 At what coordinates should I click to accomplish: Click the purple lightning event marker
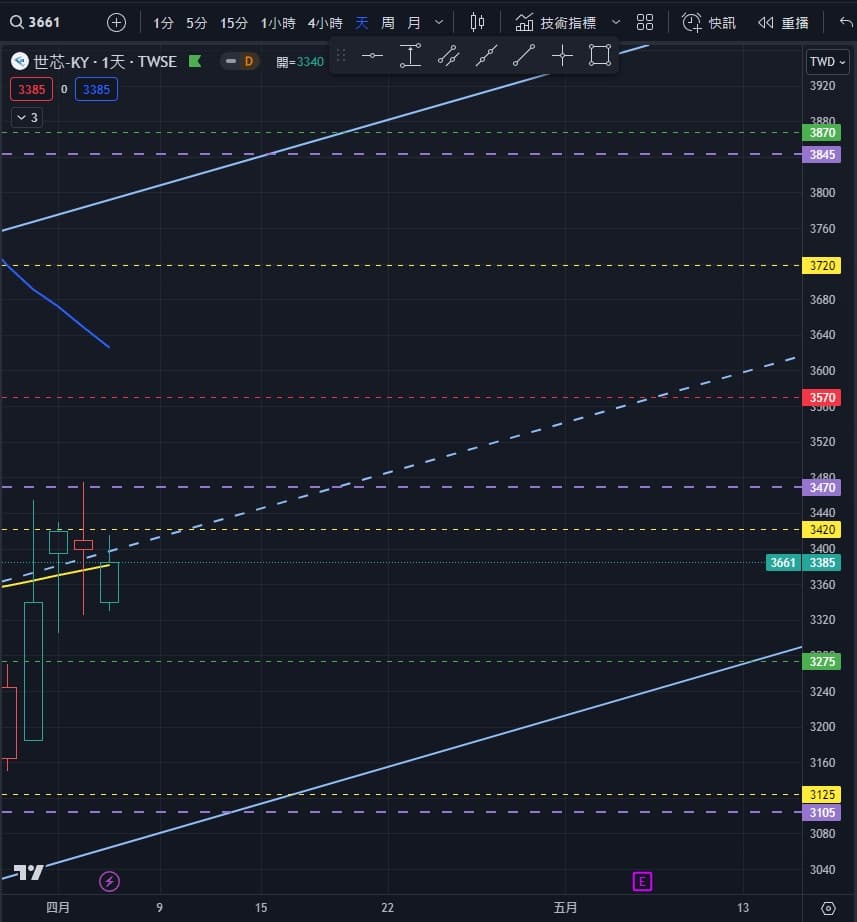tap(110, 881)
